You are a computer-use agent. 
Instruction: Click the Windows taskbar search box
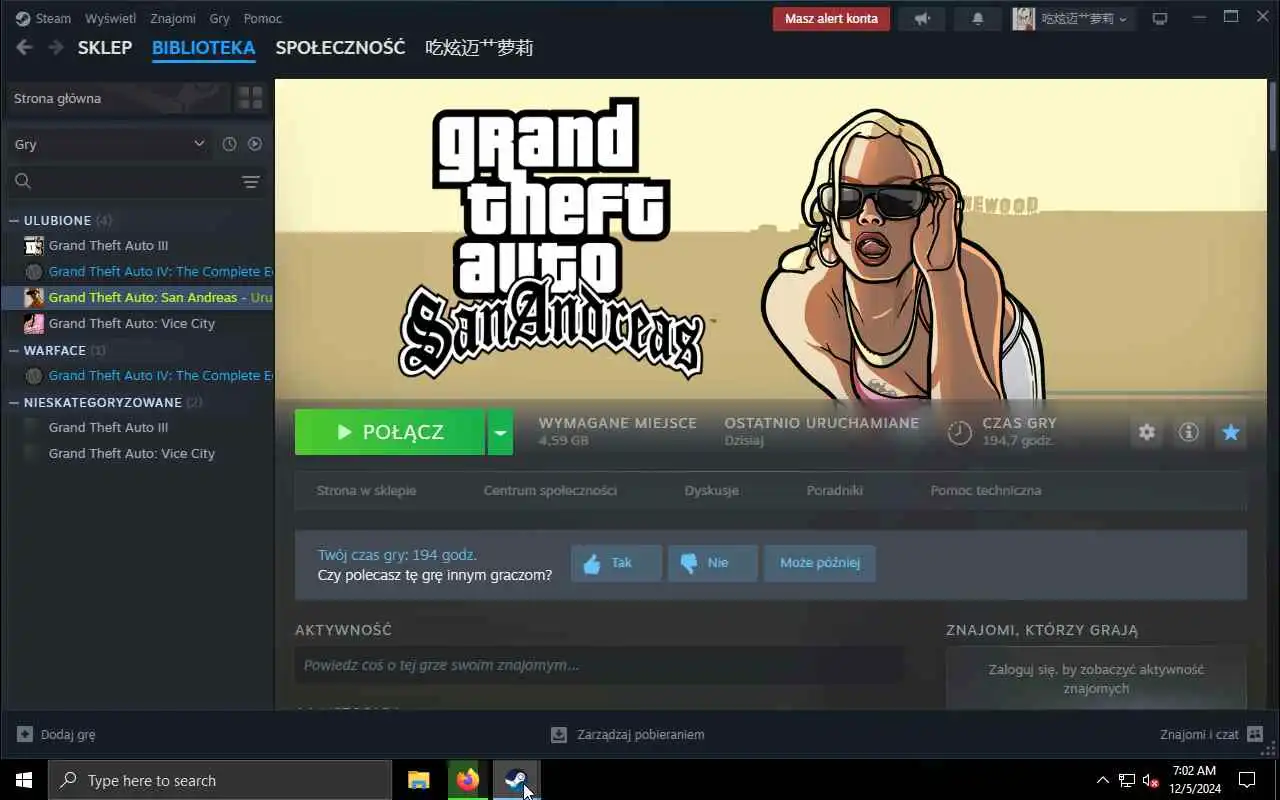pyautogui.click(x=220, y=780)
